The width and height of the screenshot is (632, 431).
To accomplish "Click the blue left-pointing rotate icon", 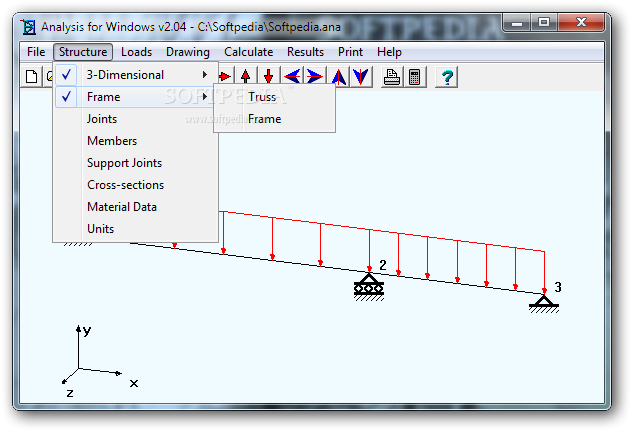I will tap(292, 76).
